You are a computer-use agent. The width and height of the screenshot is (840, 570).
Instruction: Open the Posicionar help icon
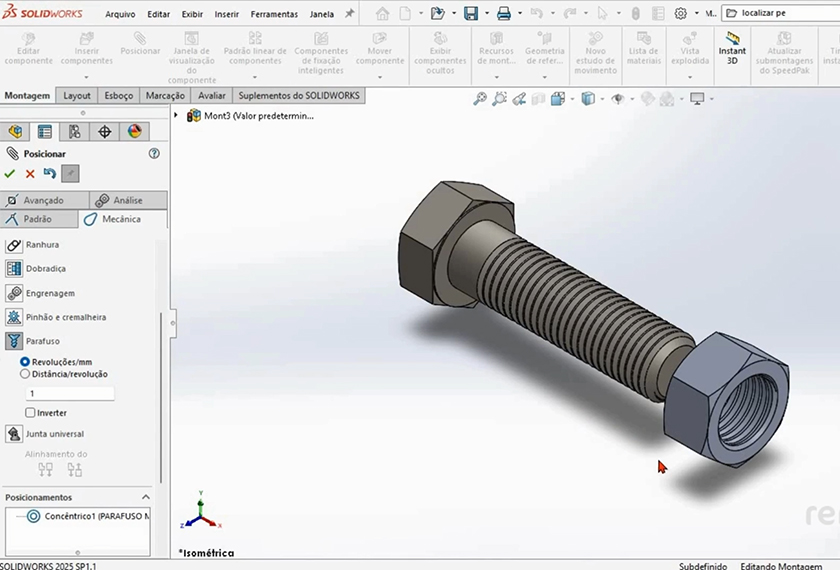(x=154, y=154)
